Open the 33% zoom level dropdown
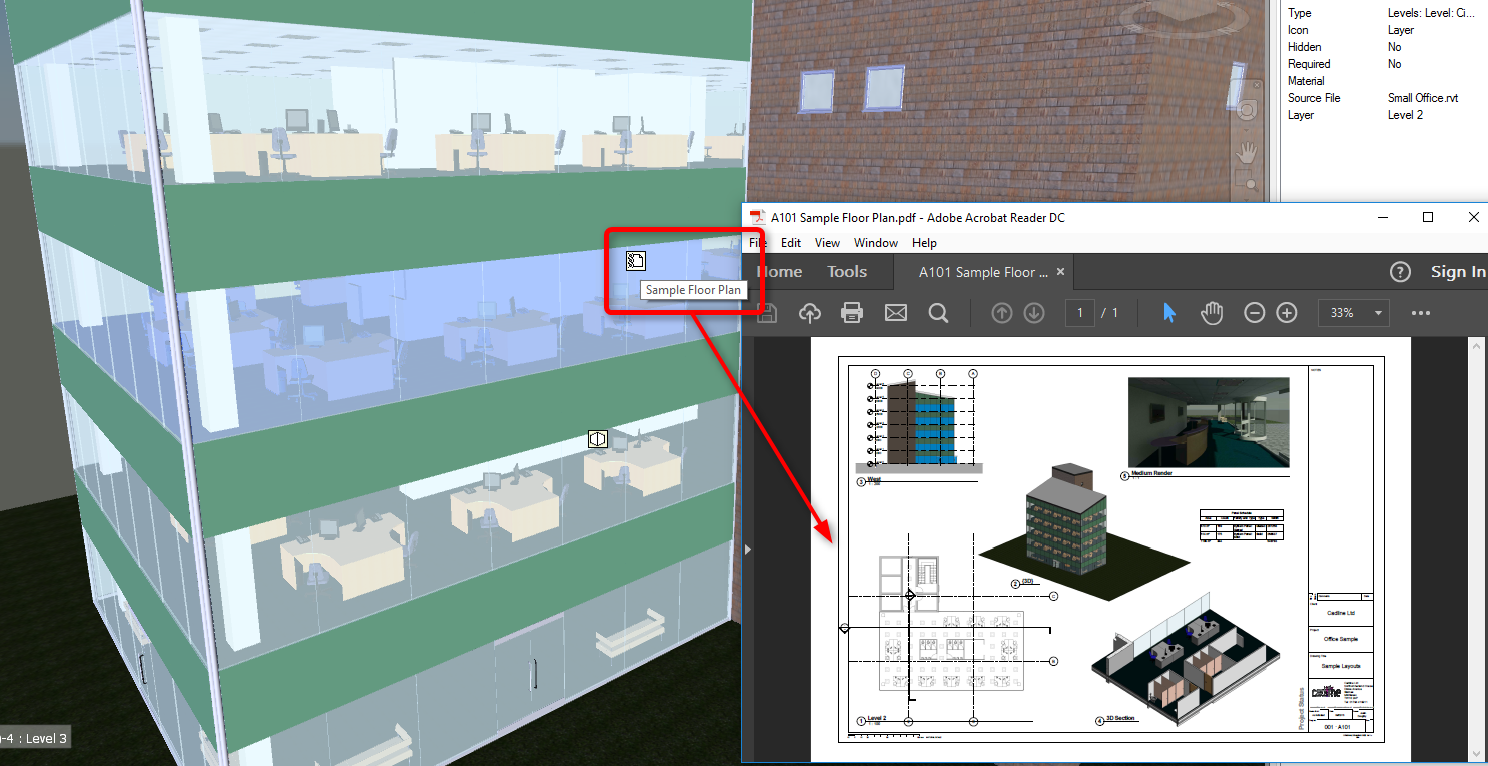This screenshot has width=1488, height=766. [x=1354, y=313]
